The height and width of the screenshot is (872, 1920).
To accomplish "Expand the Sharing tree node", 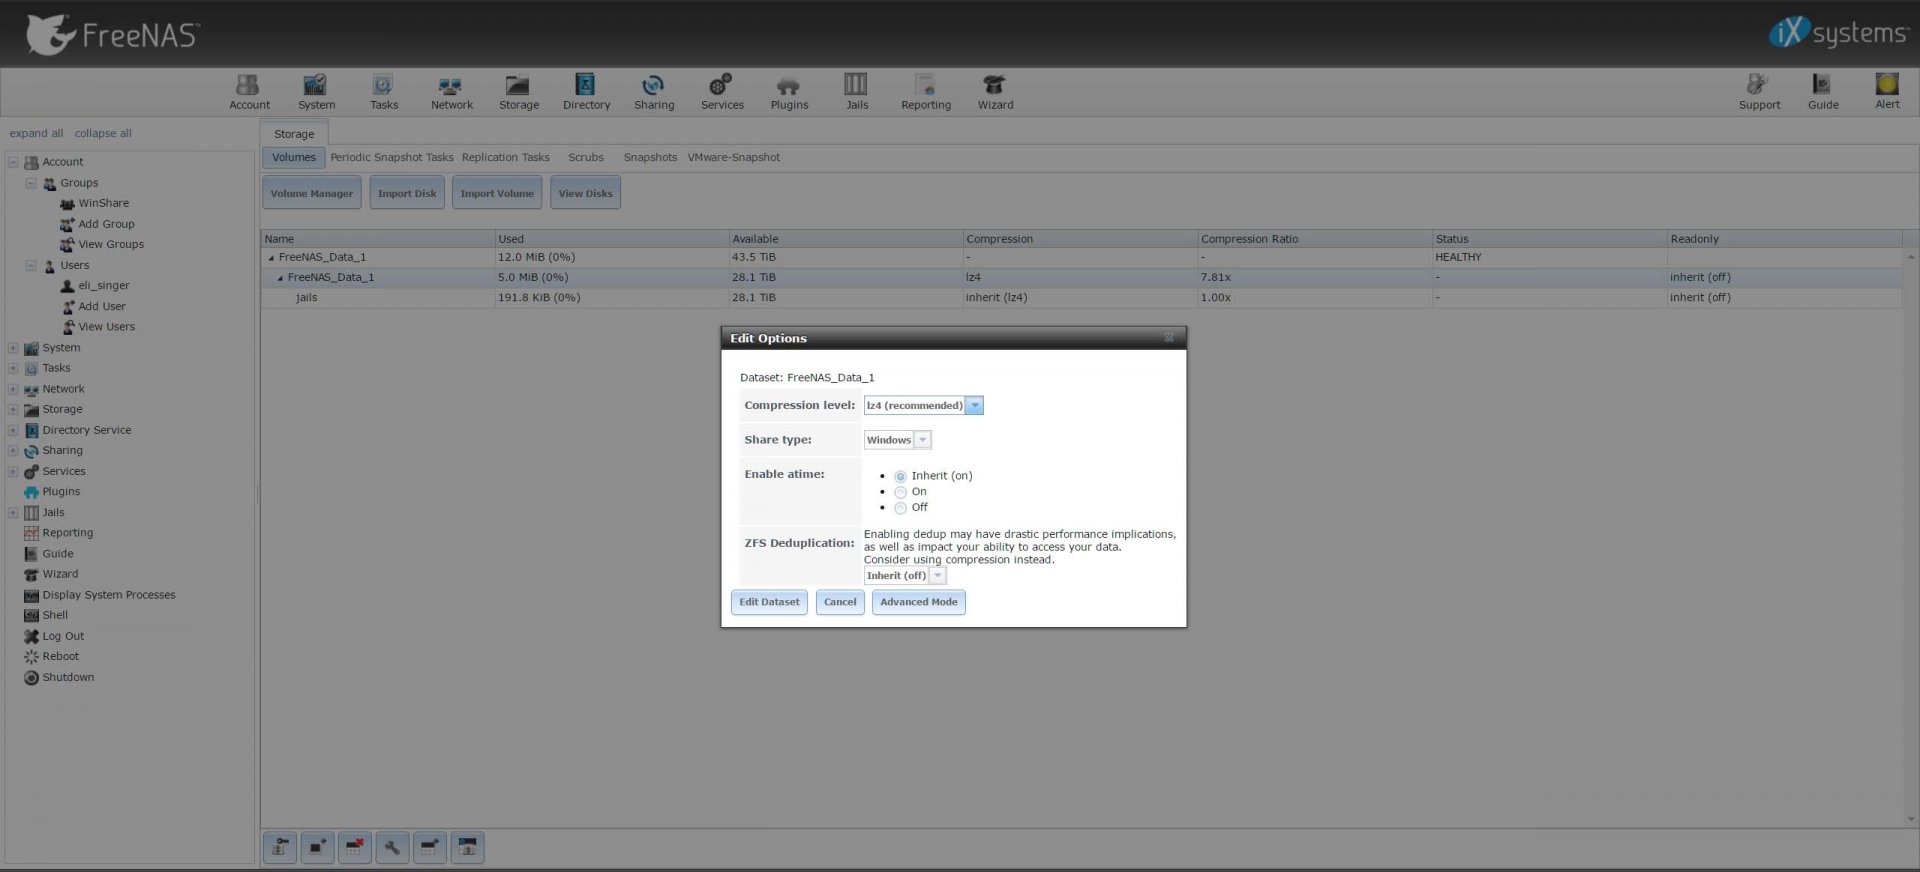I will 13,451.
